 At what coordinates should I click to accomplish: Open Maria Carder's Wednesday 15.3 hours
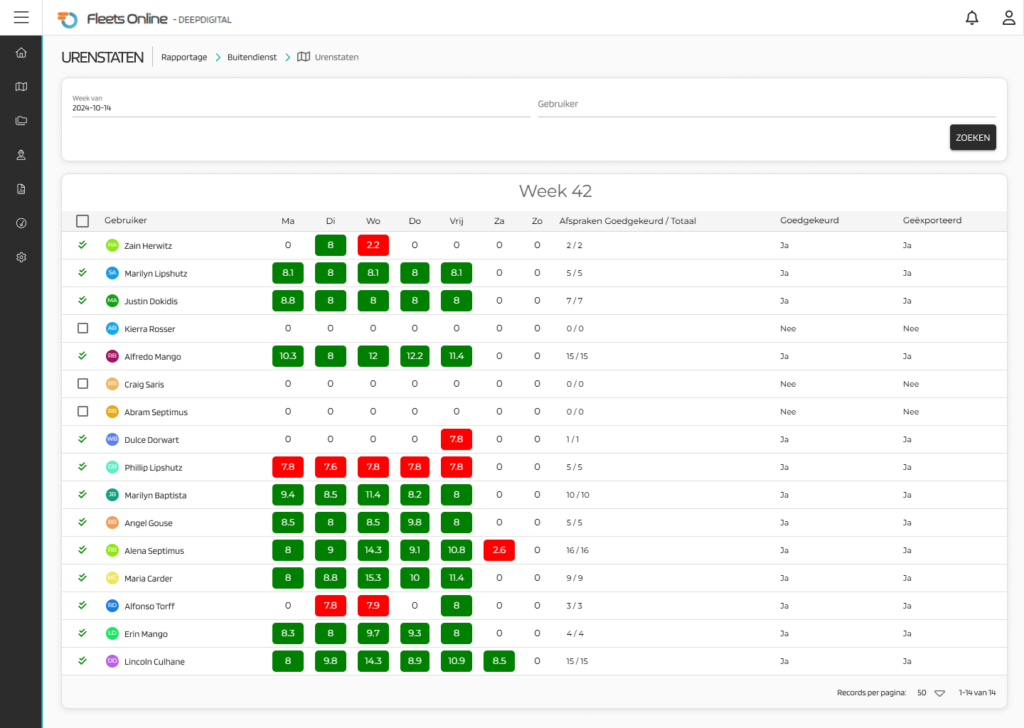click(x=373, y=578)
